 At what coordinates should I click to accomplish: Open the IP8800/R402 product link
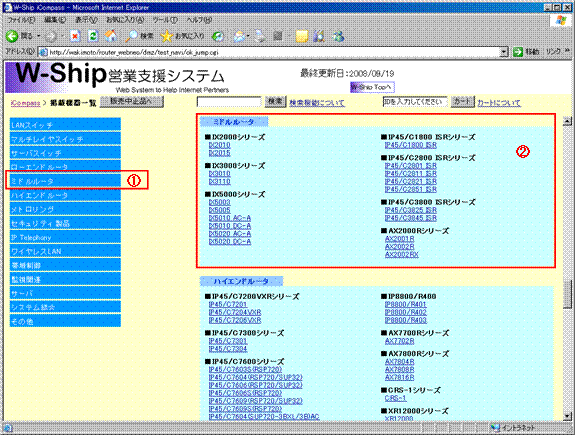click(x=406, y=312)
